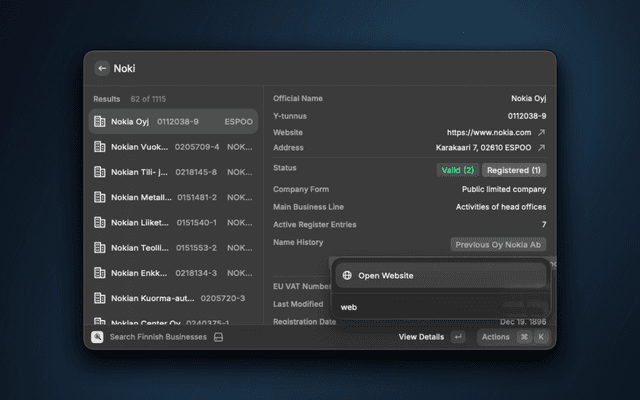Choose Open Website action
The image size is (640, 400).
coord(441,276)
